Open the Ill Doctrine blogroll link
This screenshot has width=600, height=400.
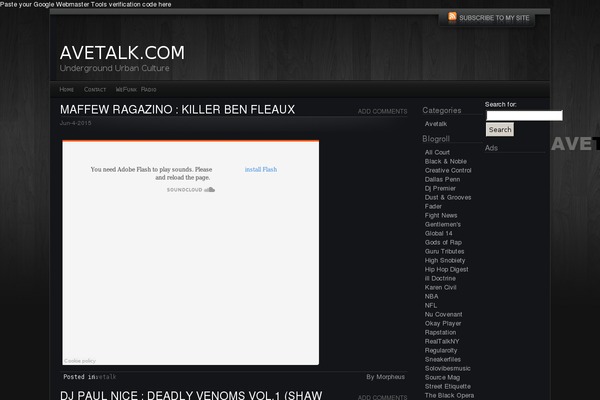coord(440,278)
